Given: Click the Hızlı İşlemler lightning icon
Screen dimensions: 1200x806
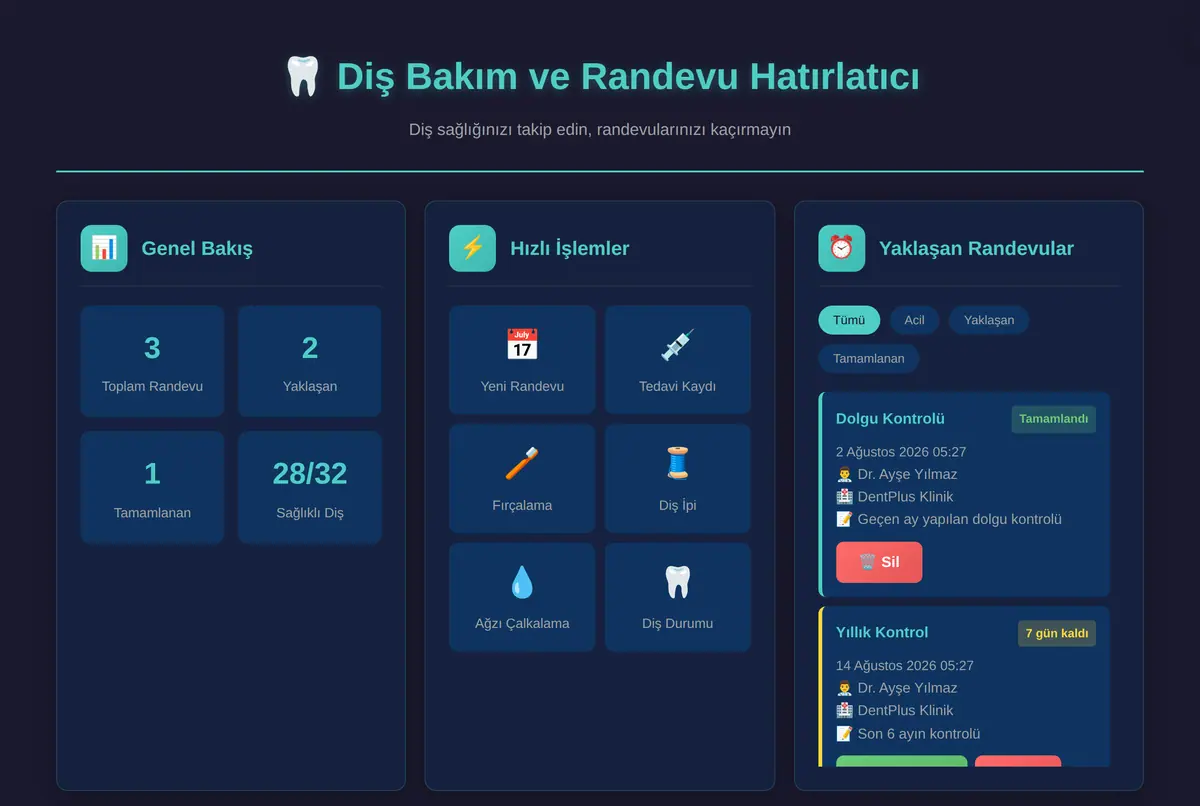Looking at the screenshot, I should coord(472,248).
